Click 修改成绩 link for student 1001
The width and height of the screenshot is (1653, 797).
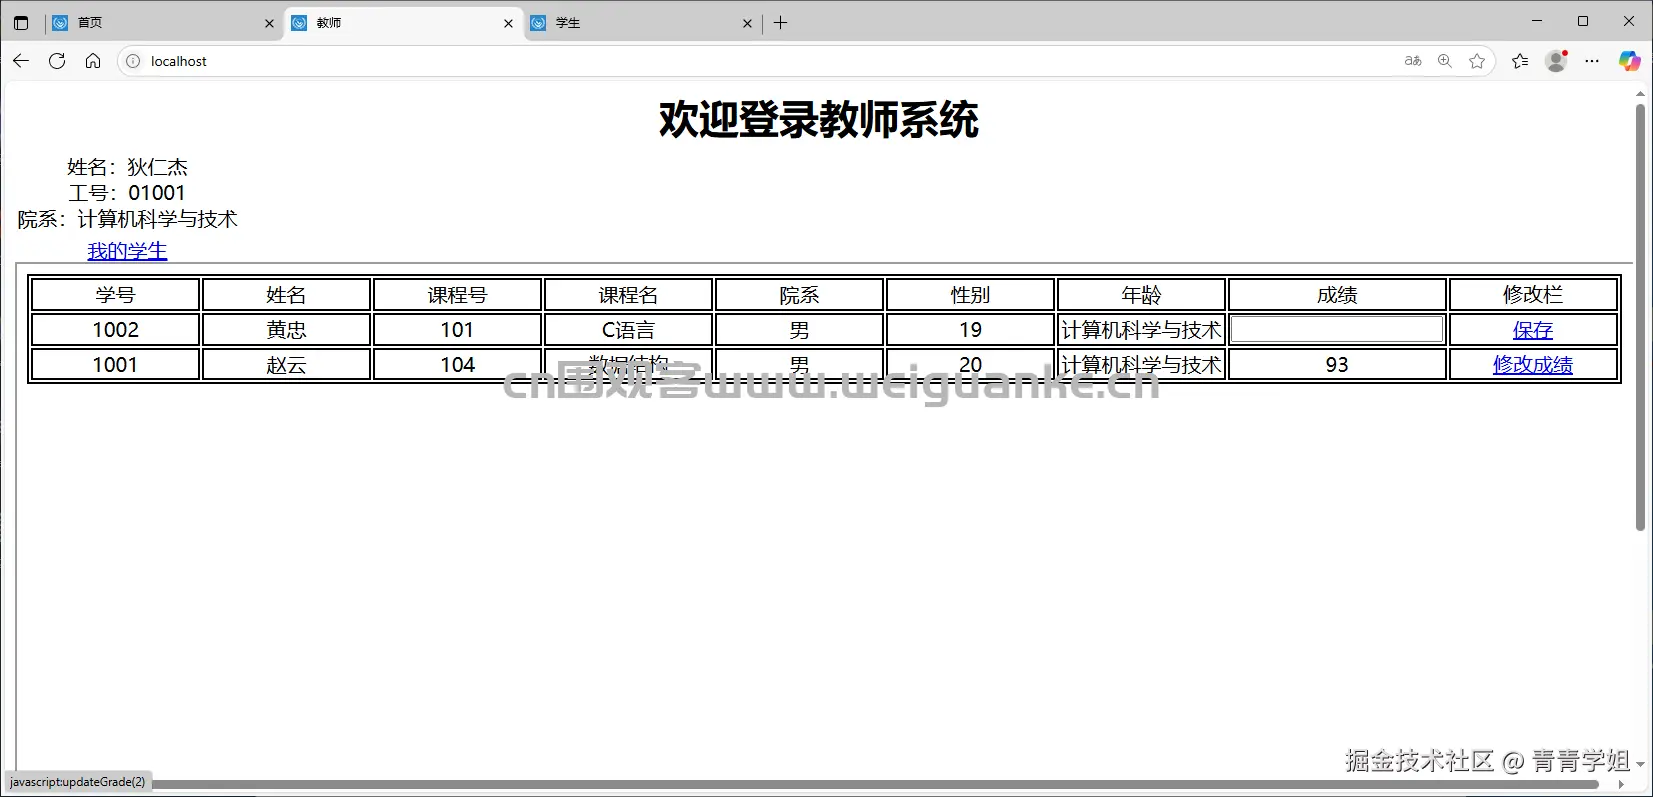click(1533, 365)
